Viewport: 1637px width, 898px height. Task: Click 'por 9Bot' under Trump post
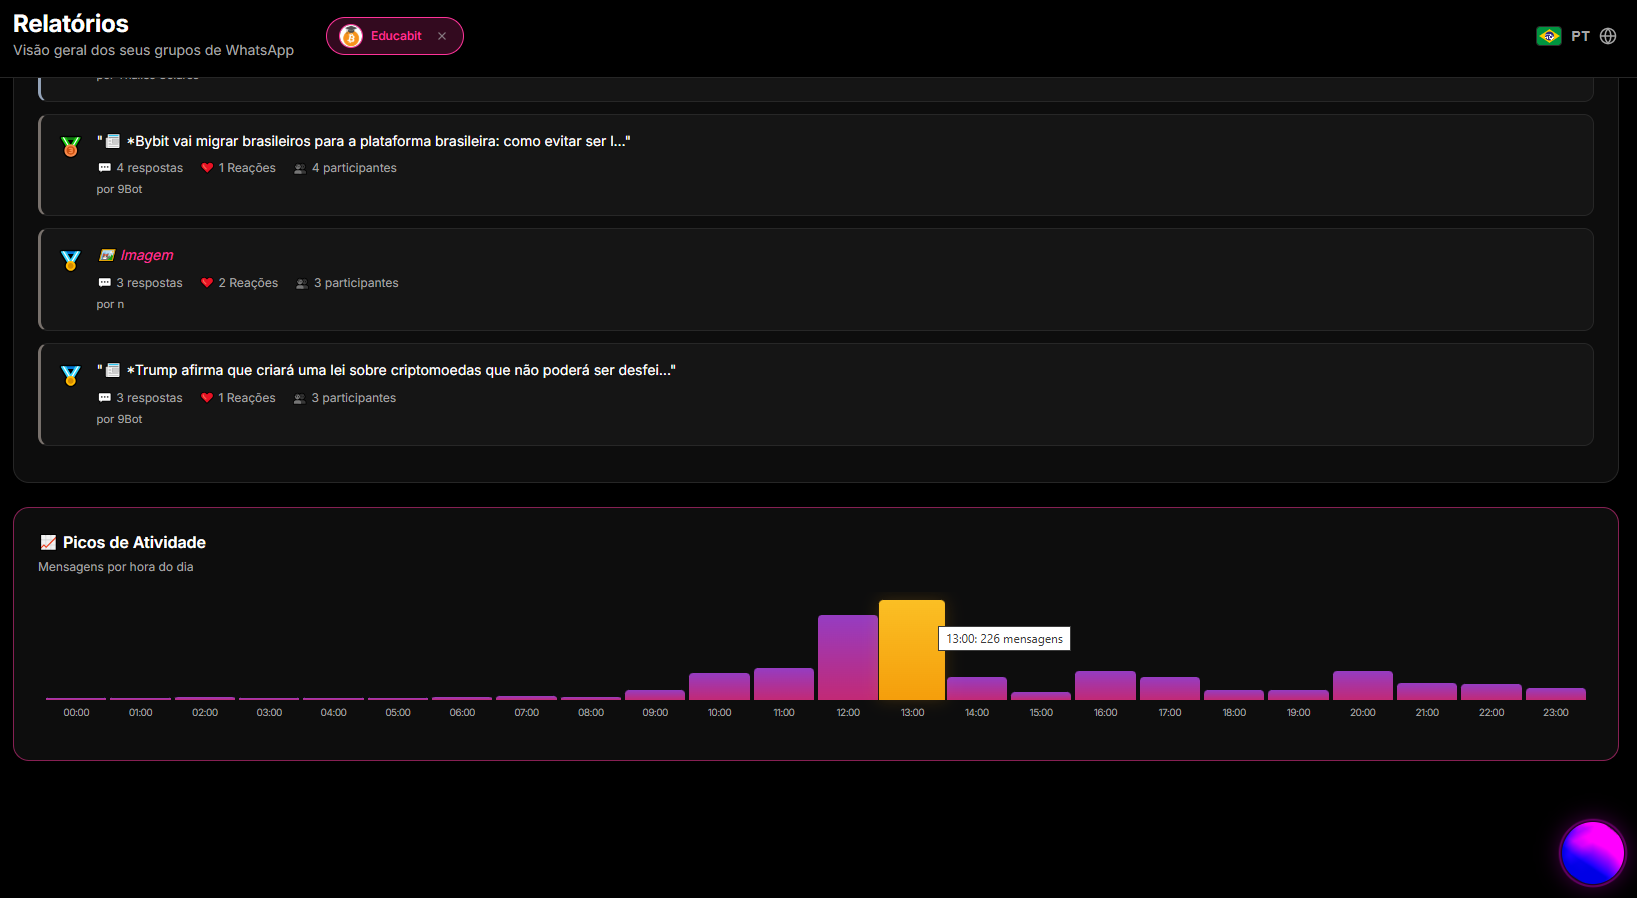pos(119,419)
